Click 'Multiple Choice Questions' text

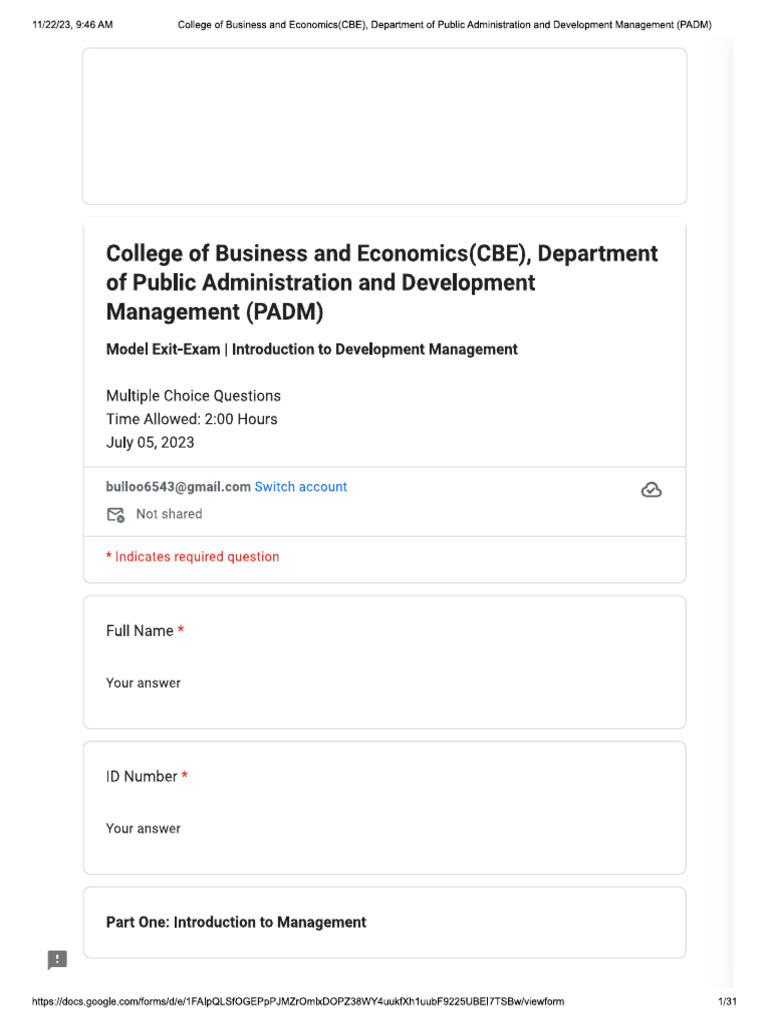pos(193,396)
